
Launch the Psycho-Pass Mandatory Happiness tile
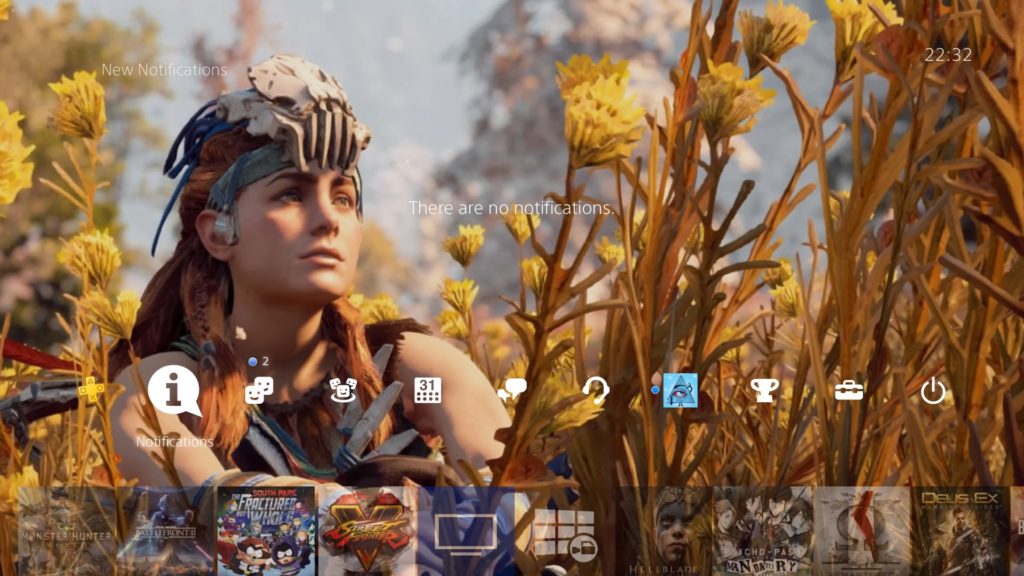point(762,531)
